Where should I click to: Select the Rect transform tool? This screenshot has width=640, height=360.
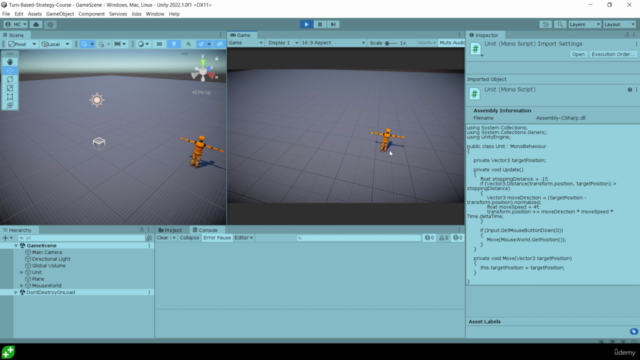10,97
